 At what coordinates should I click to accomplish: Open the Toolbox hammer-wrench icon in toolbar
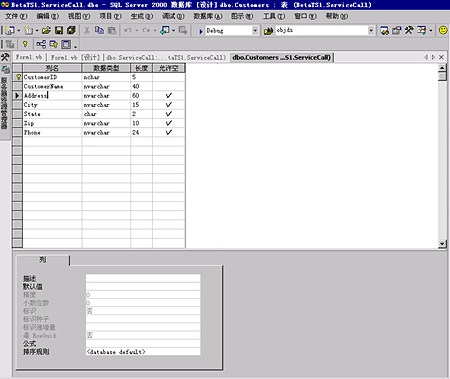click(x=409, y=31)
